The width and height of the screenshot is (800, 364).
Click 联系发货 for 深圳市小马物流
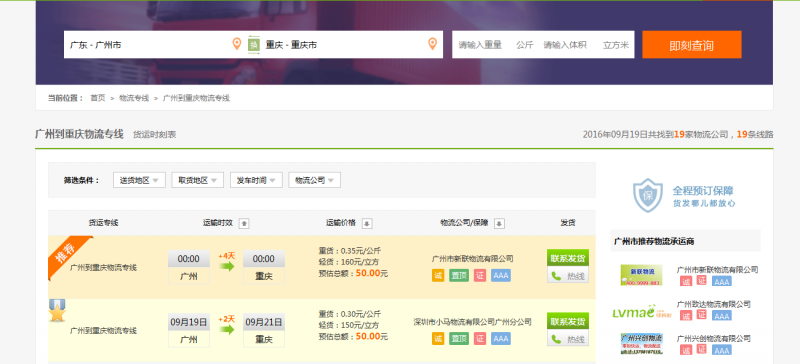coord(568,322)
